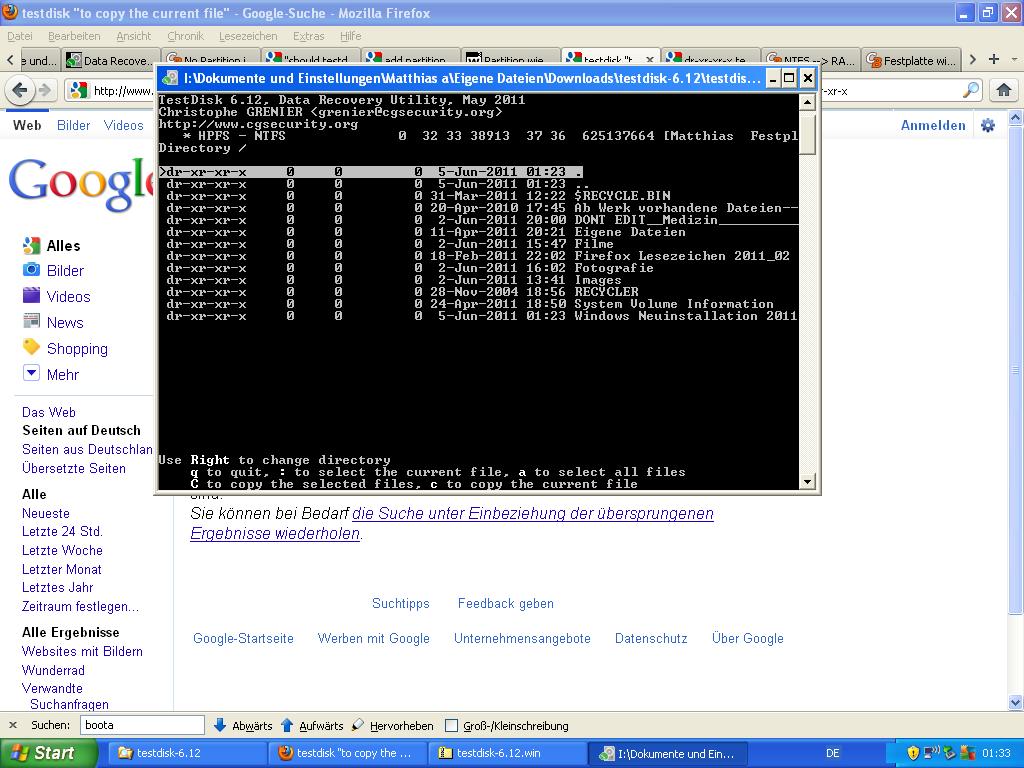Click Videos link in top bar
1024x768 pixels.
[123, 125]
